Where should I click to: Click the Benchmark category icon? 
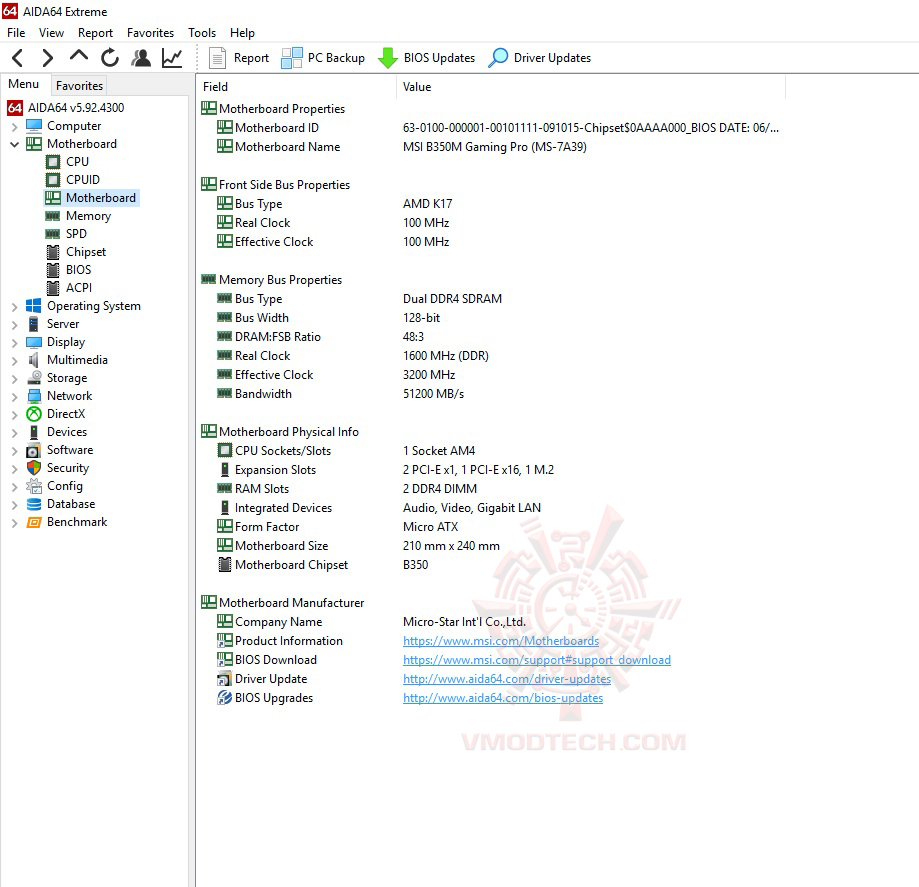tap(34, 522)
